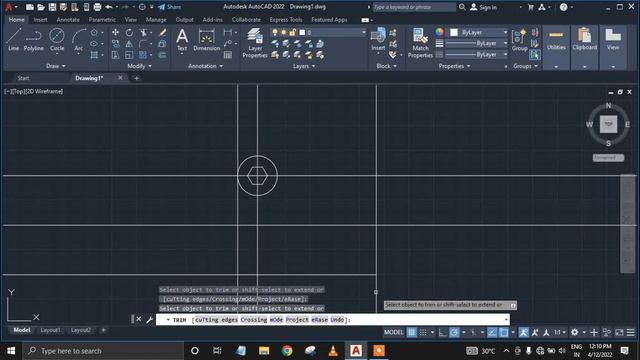This screenshot has width=640, height=360.
Task: Click the MODEL space button
Action: [x=393, y=332]
